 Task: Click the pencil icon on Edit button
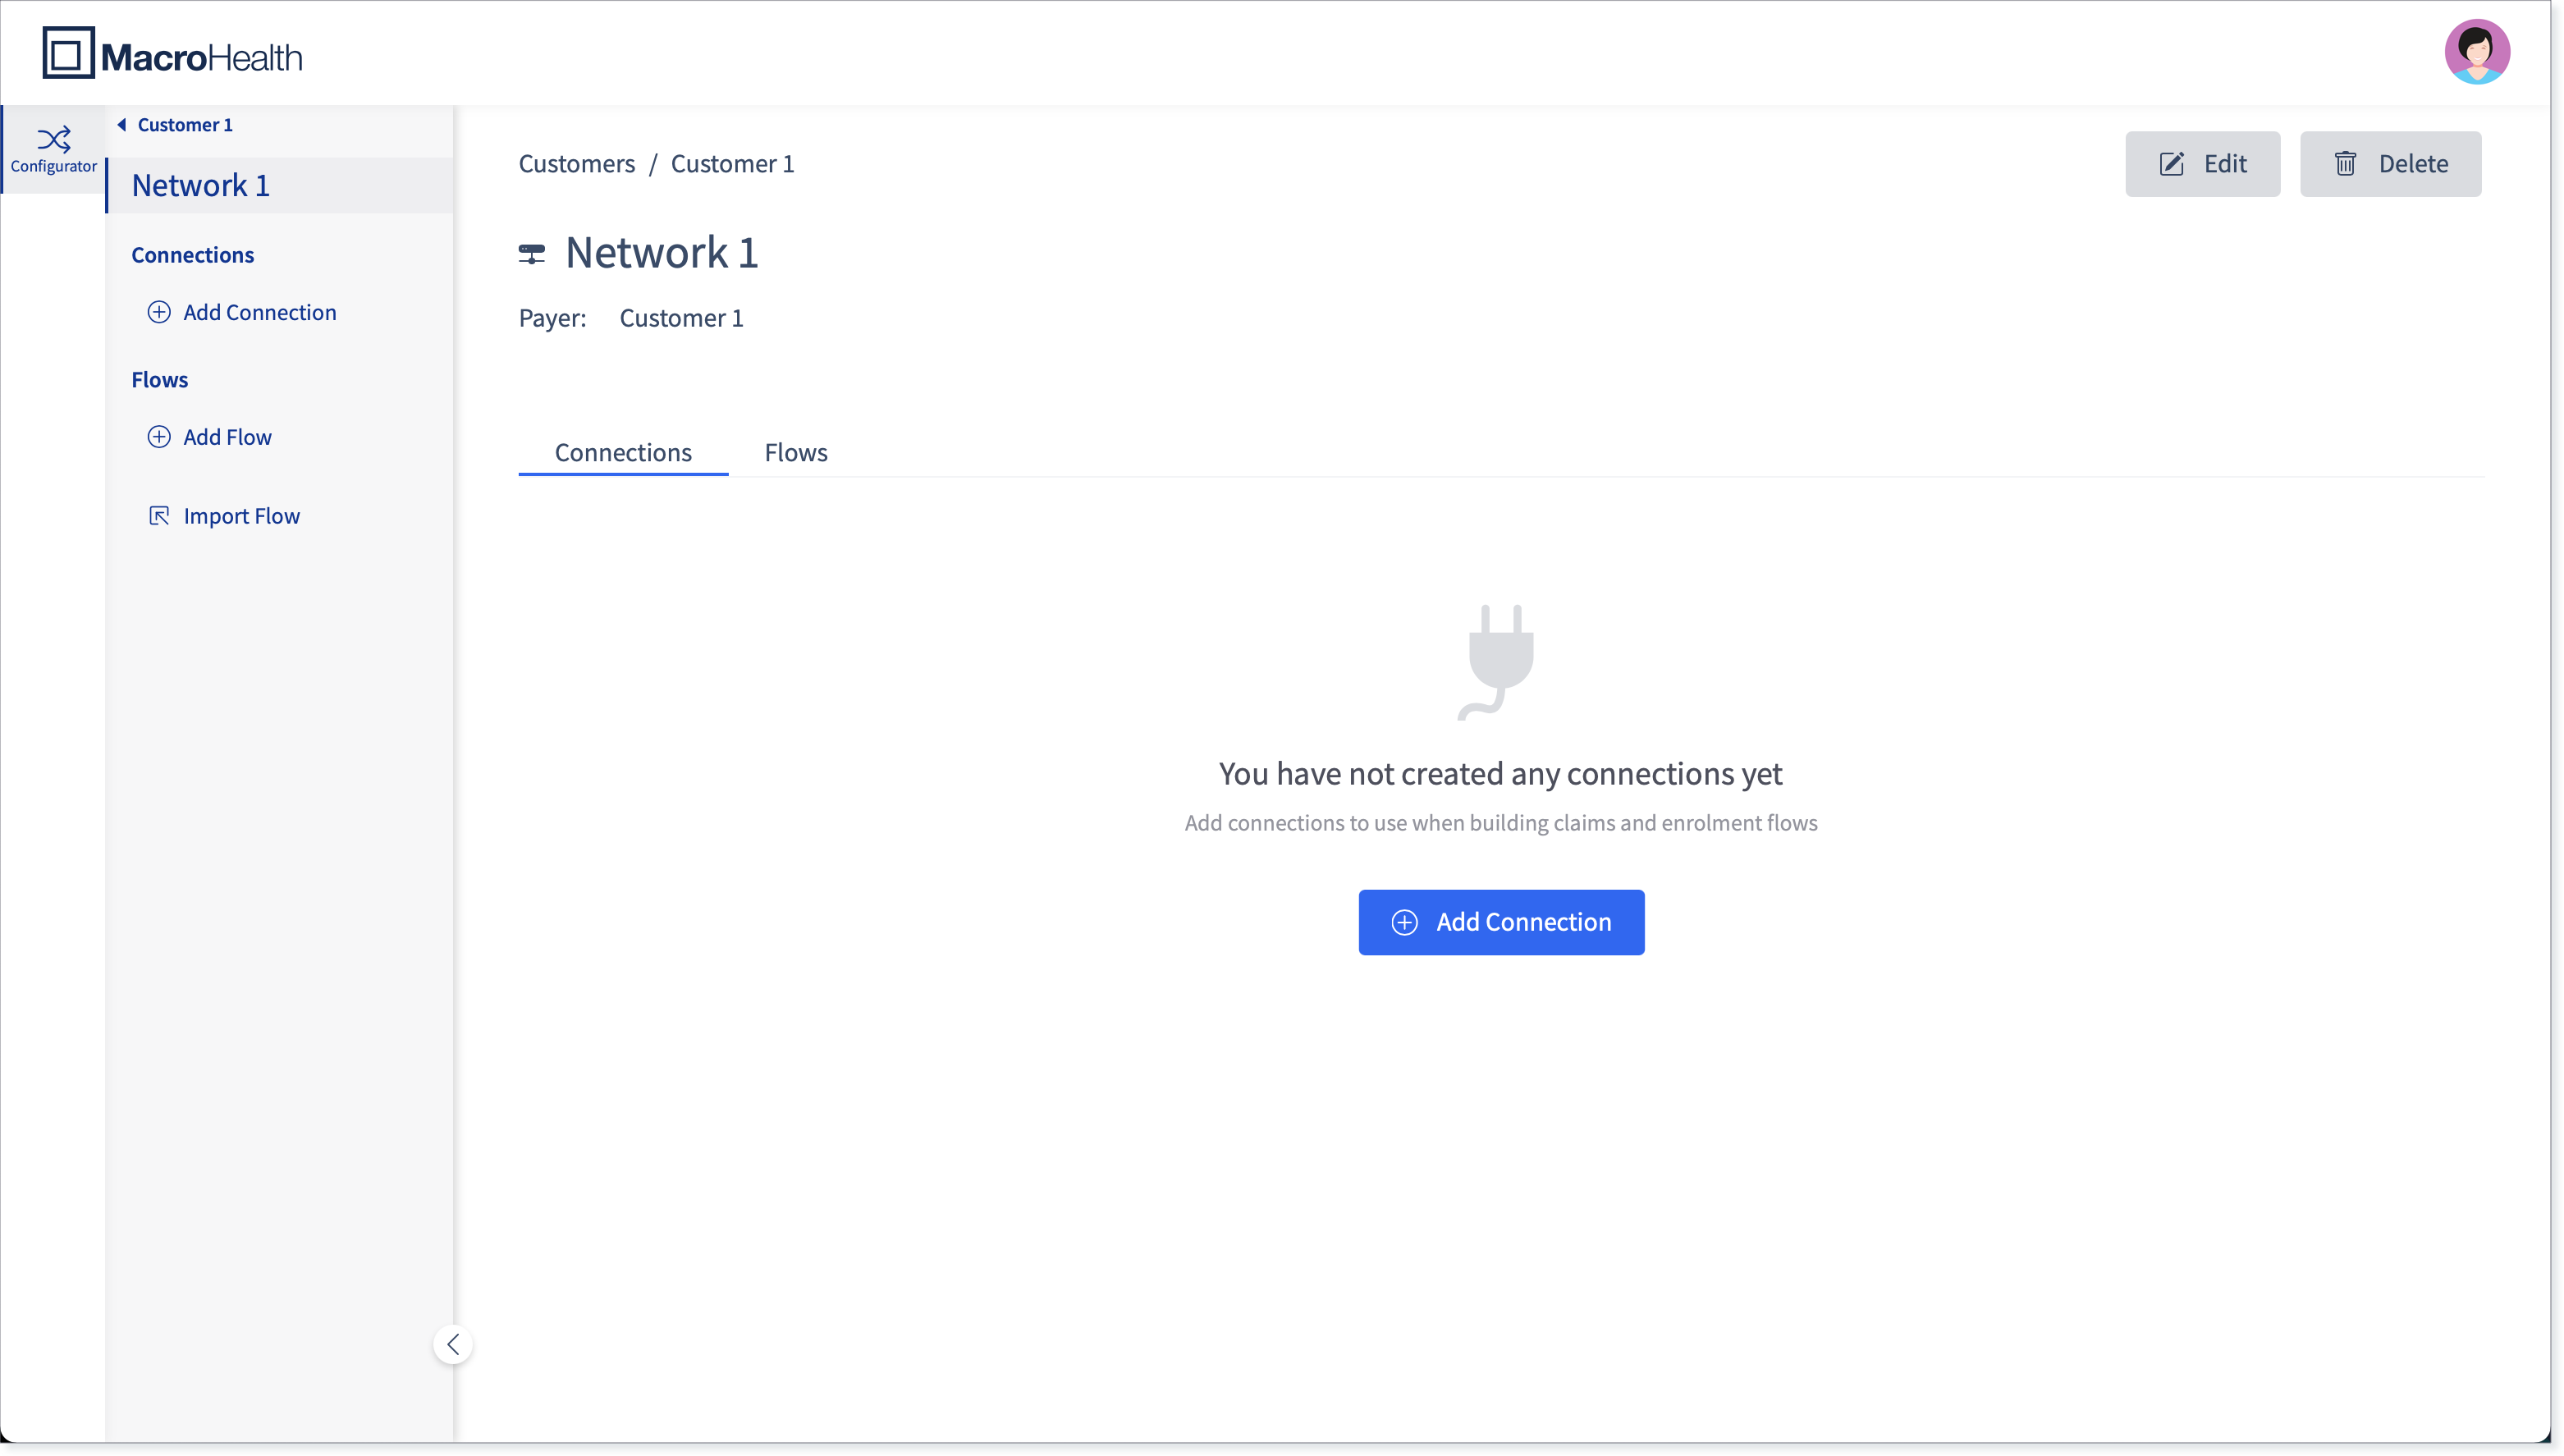(2171, 164)
